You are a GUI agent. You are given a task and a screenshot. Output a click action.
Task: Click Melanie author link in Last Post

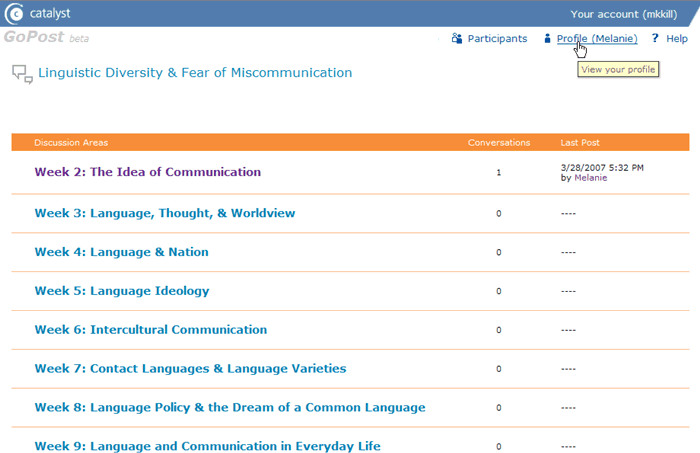pyautogui.click(x=590, y=178)
